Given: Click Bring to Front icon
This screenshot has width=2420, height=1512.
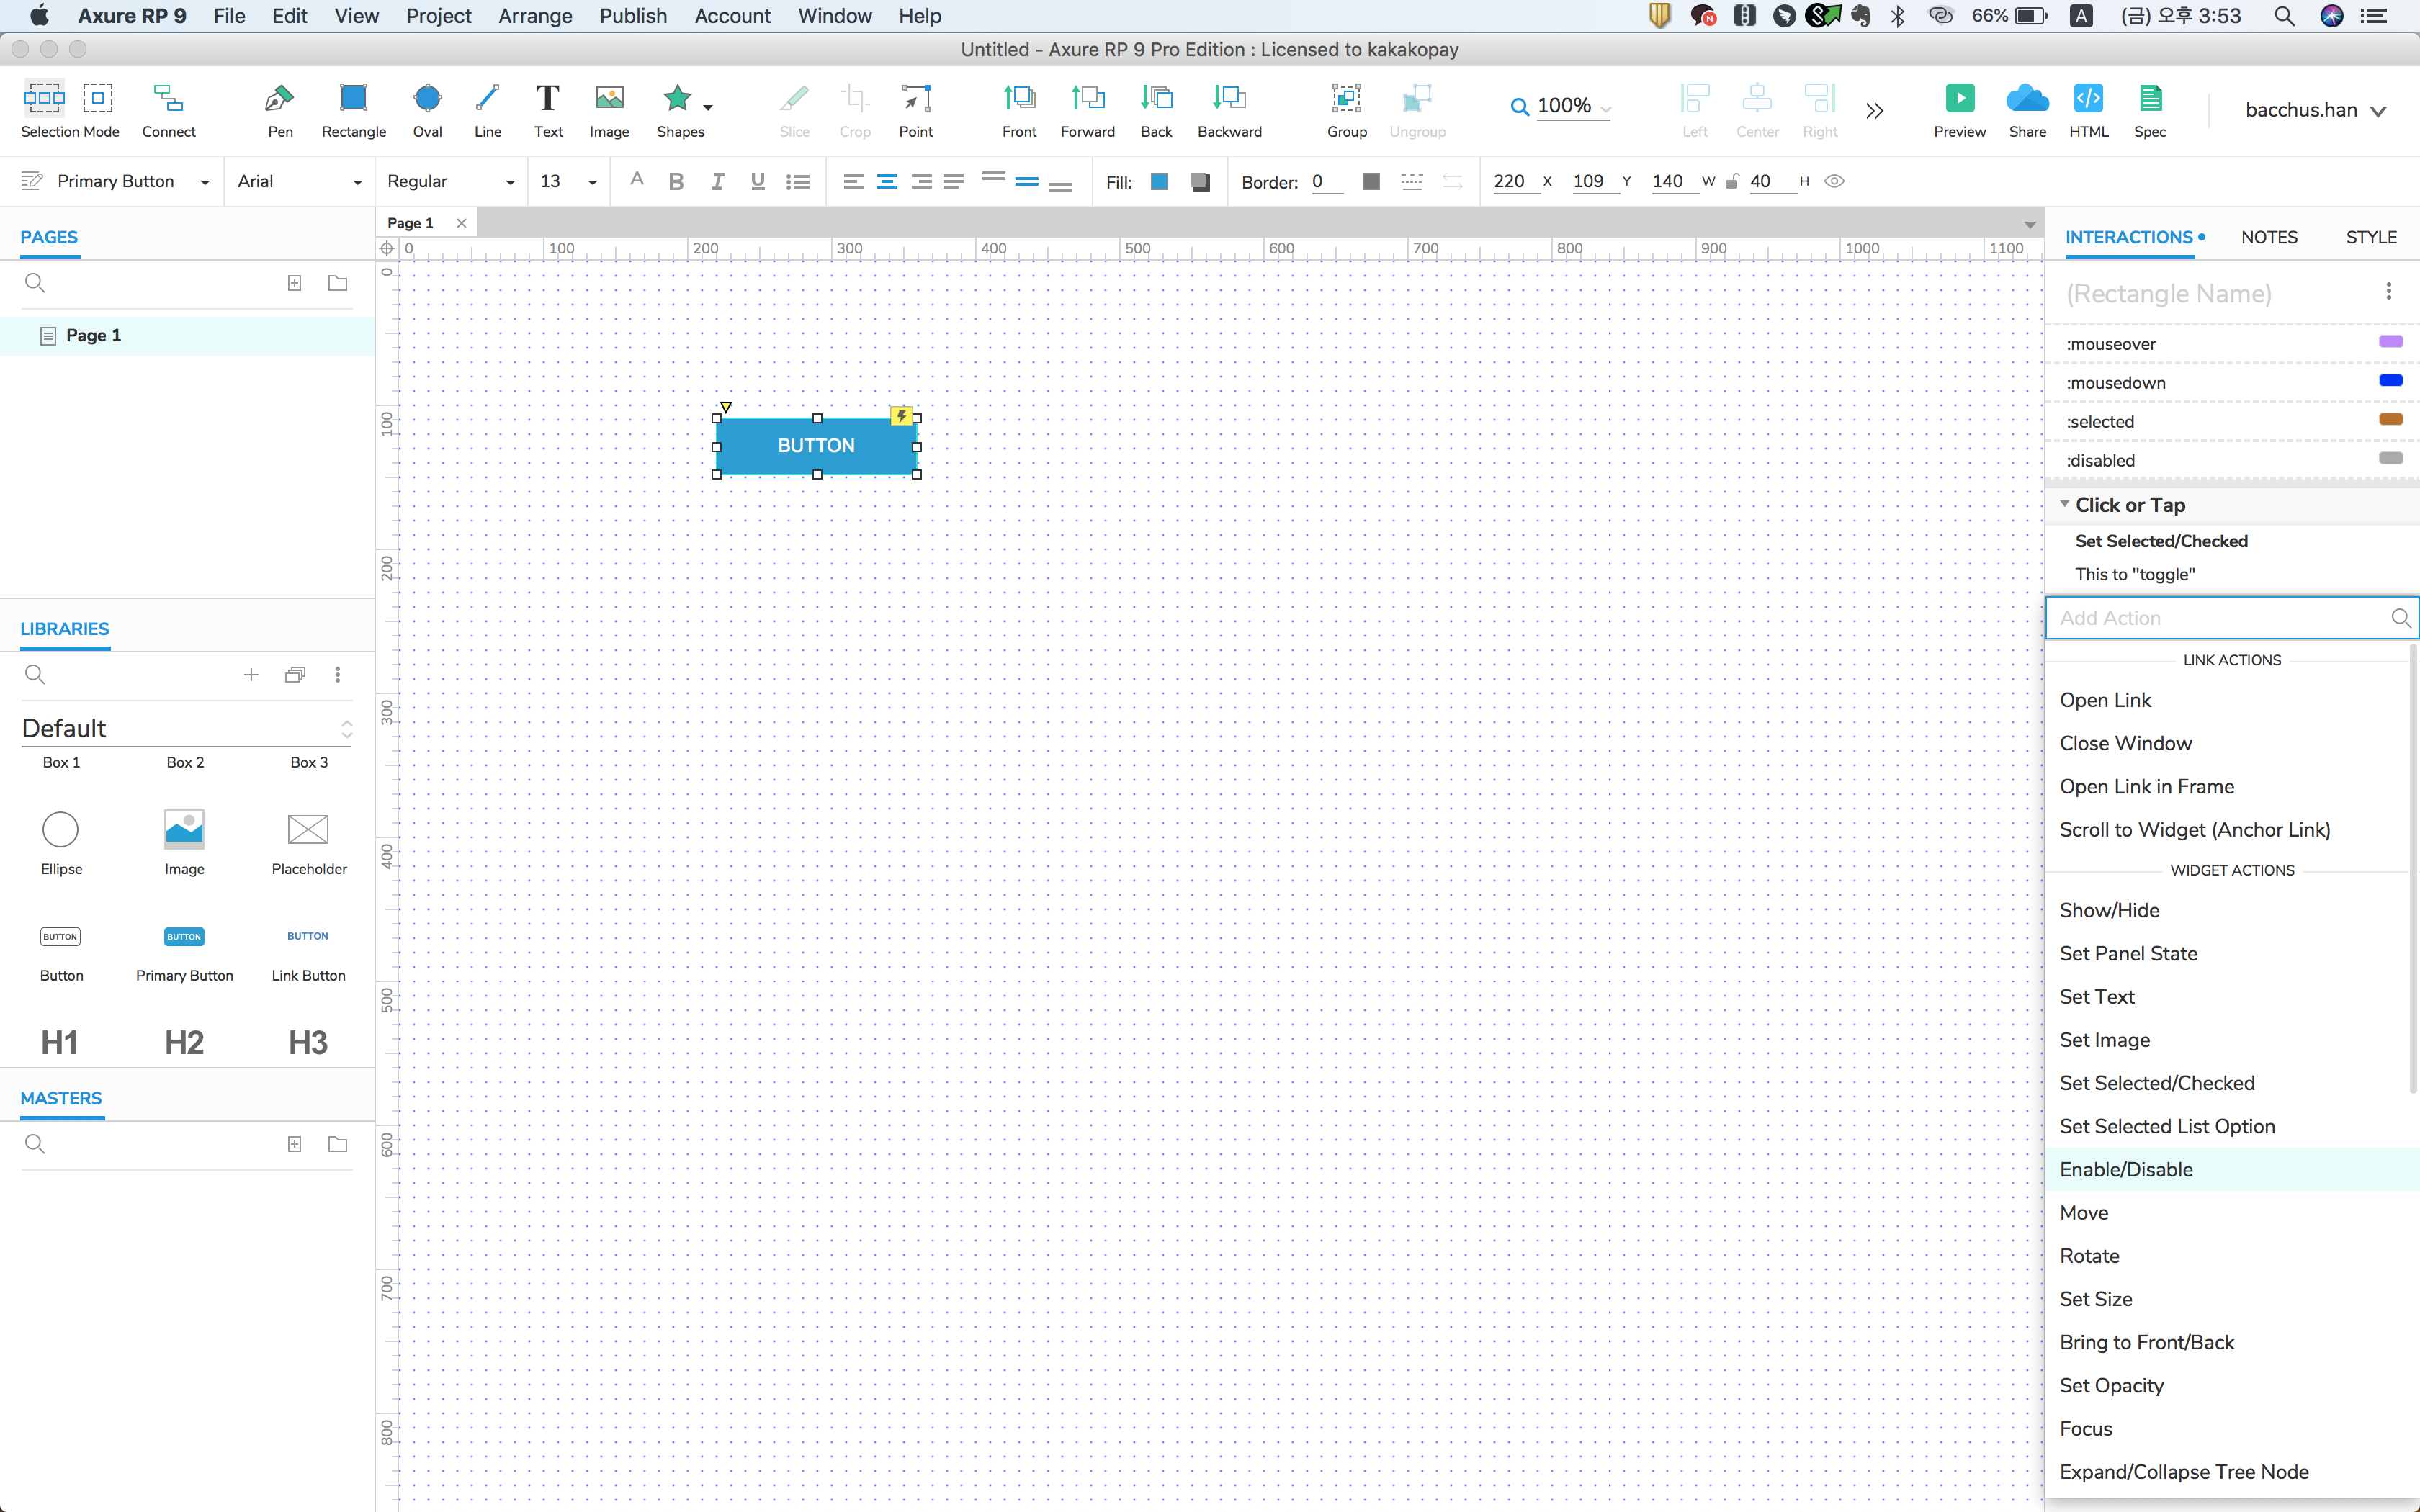Looking at the screenshot, I should tap(1019, 99).
